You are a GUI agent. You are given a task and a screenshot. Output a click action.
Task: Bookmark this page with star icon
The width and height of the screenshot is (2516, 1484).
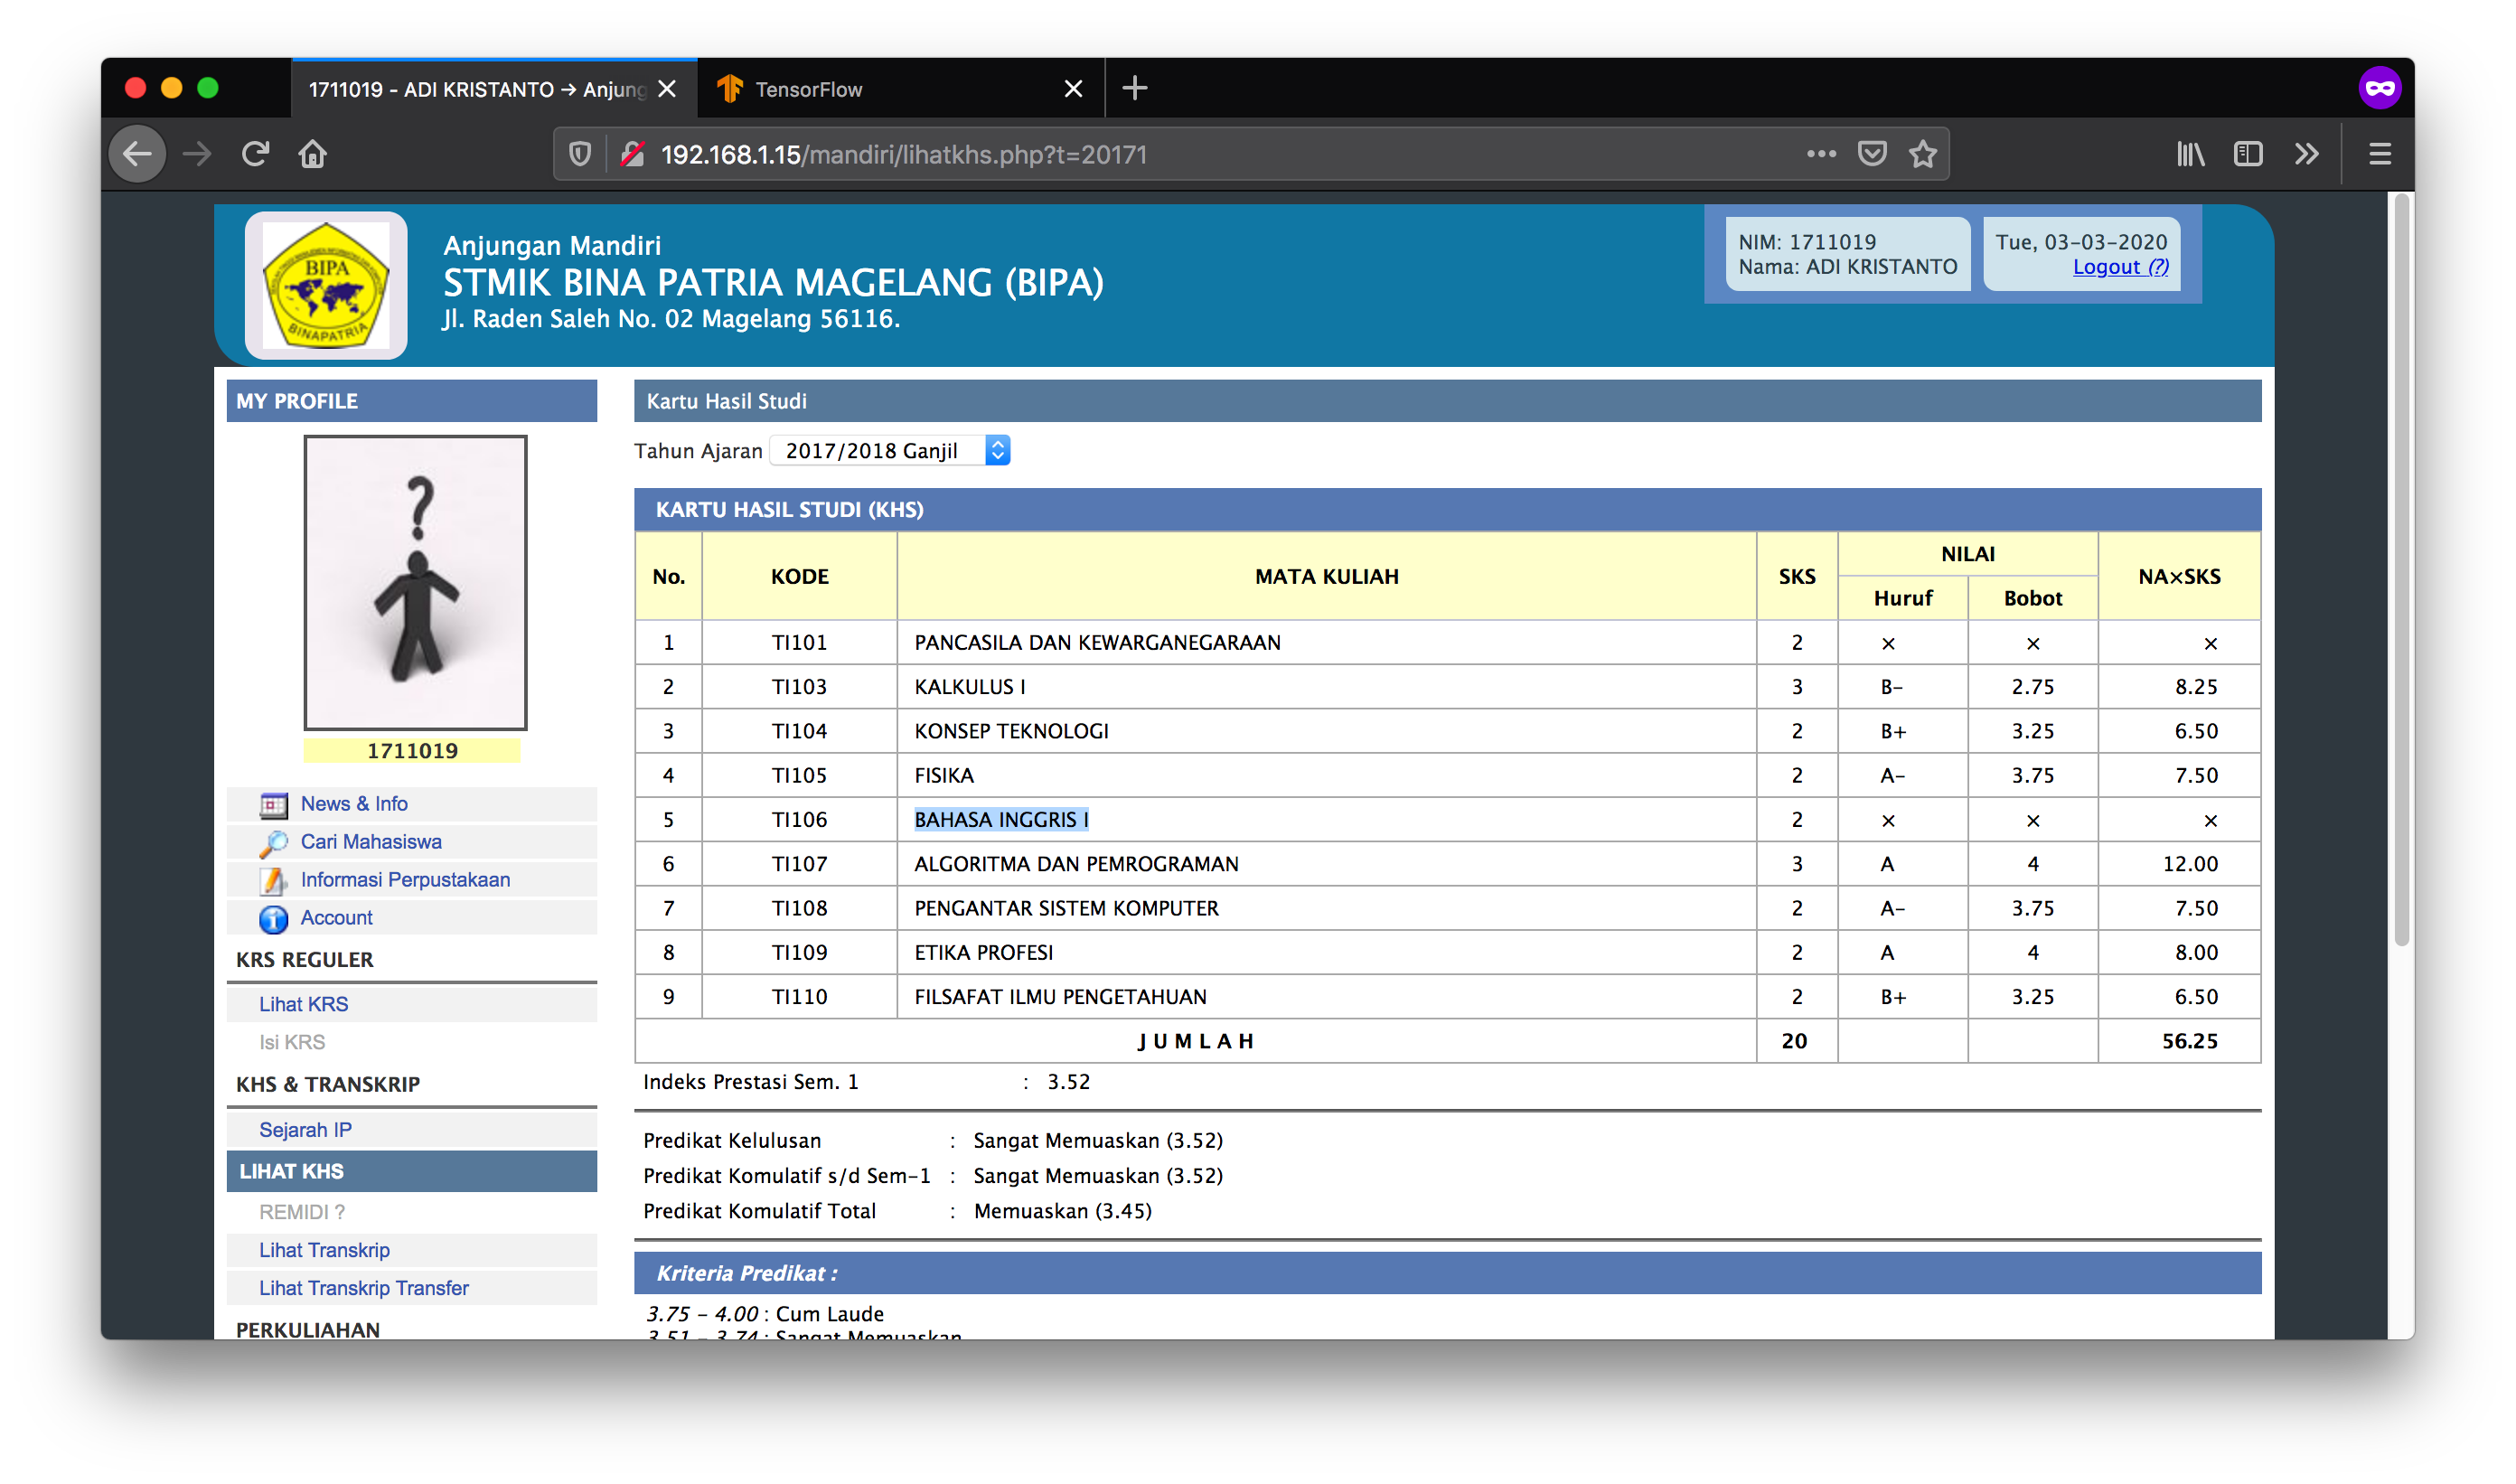point(1922,154)
